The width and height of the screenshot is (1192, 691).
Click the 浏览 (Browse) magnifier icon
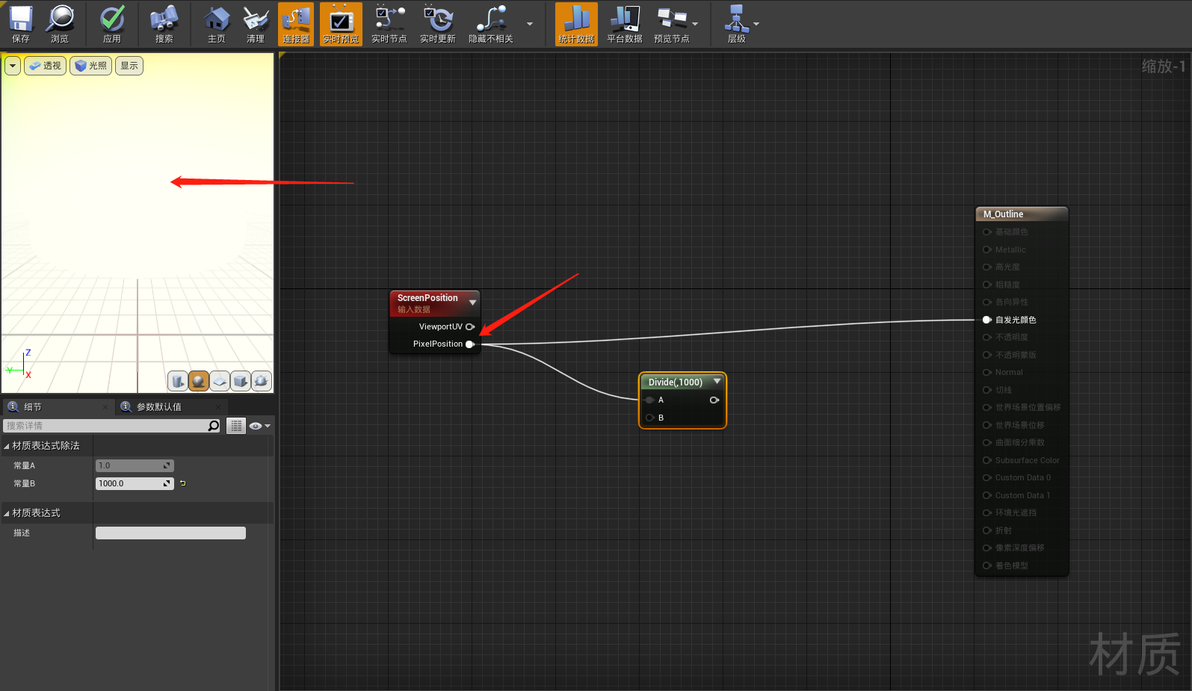tap(59, 24)
